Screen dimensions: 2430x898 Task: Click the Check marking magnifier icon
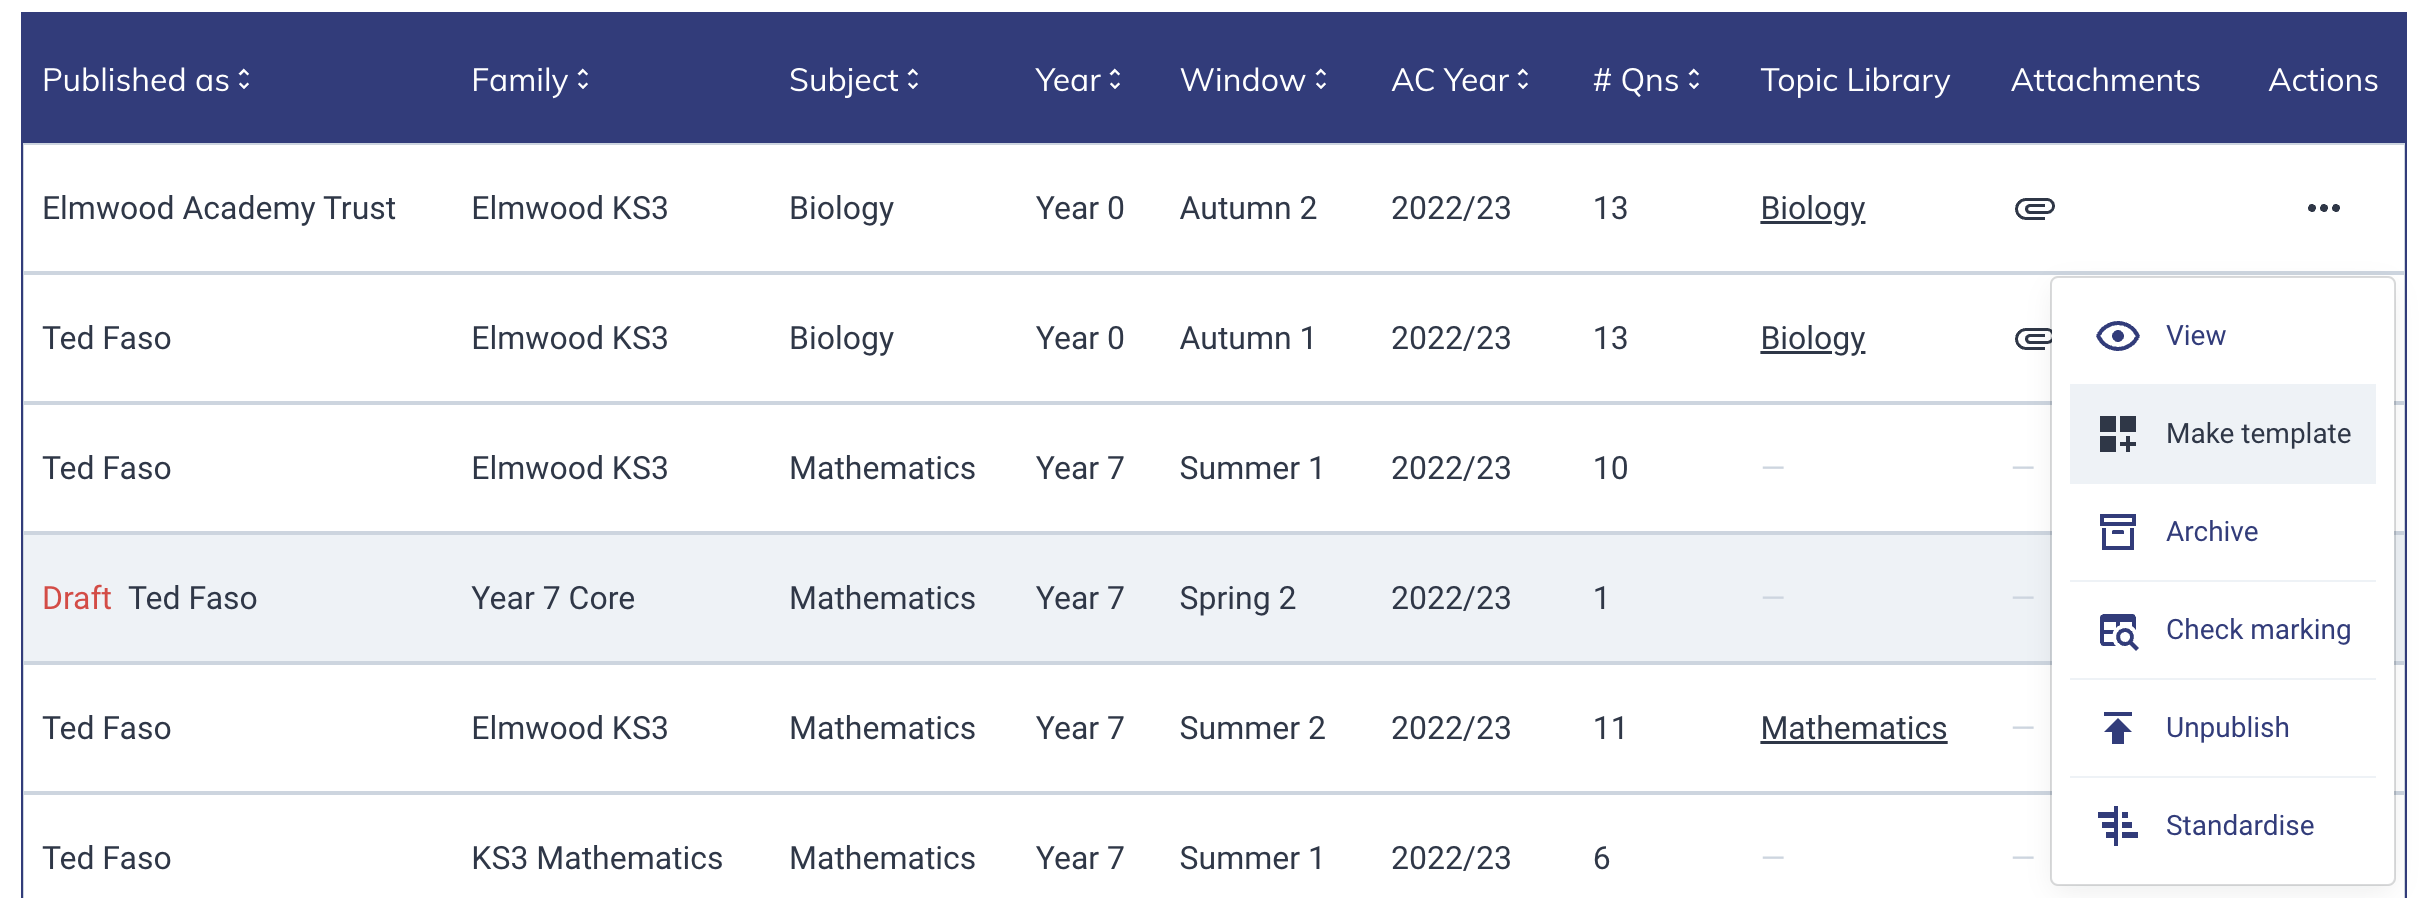pyautogui.click(x=2117, y=630)
